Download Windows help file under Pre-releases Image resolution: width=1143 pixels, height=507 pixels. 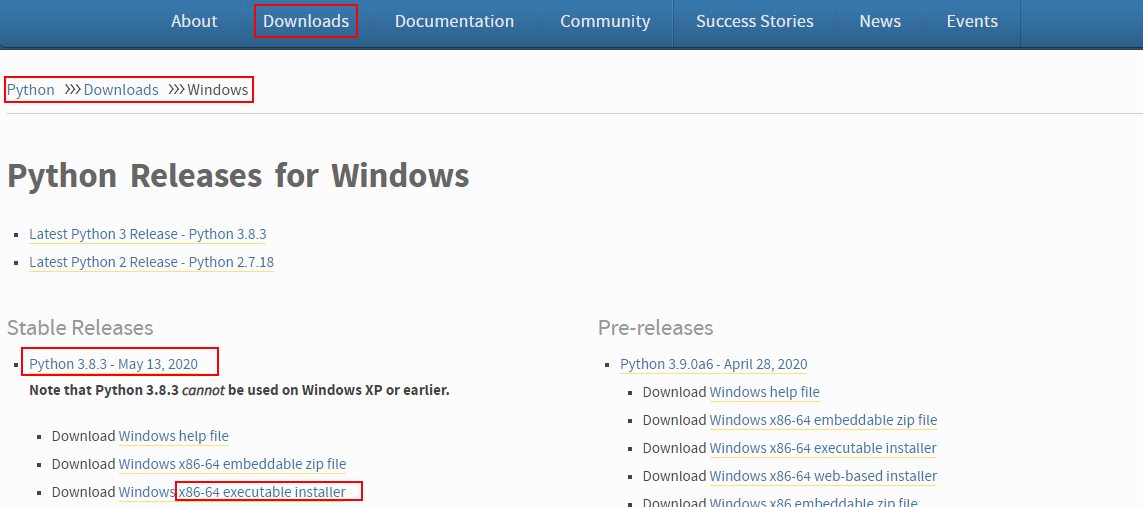pyautogui.click(x=764, y=392)
